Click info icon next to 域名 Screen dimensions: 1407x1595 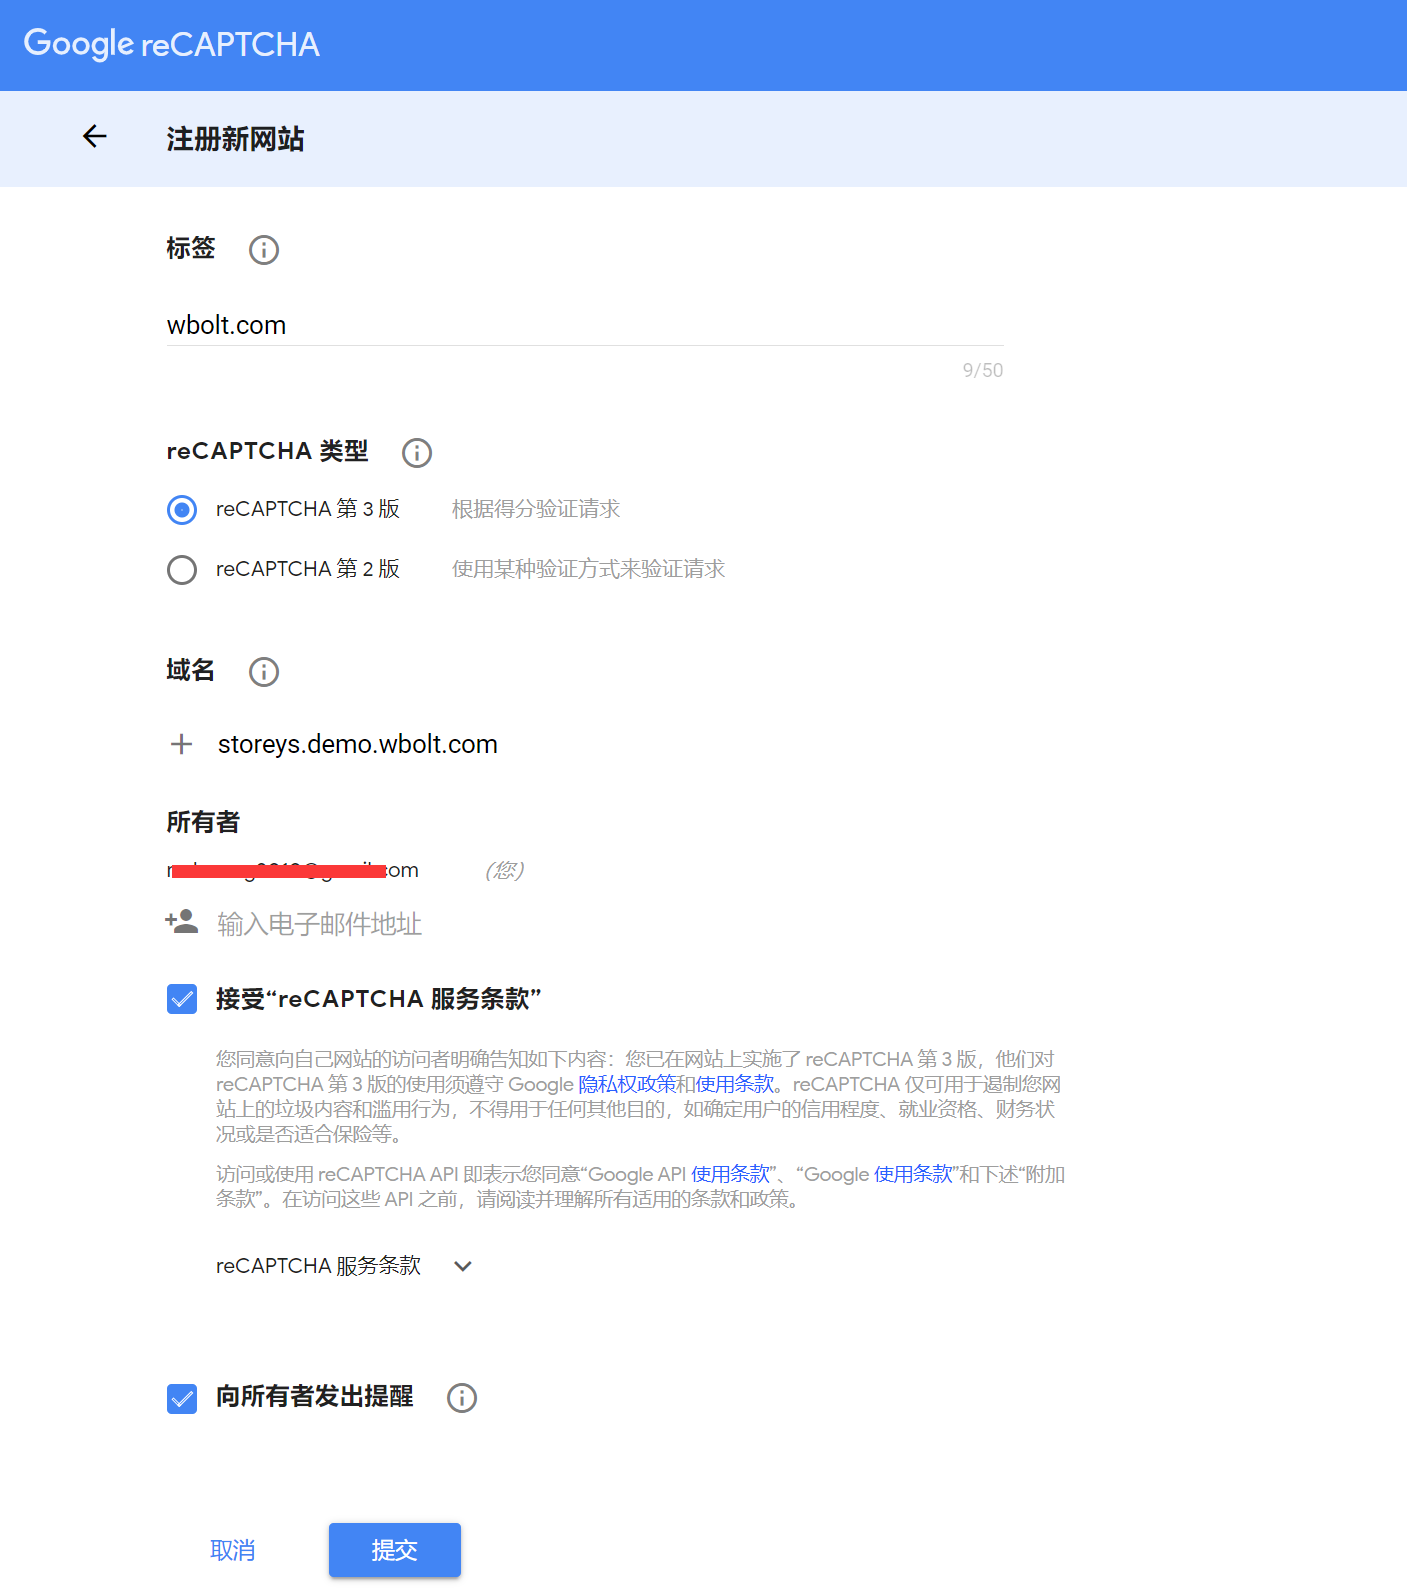[x=264, y=672]
